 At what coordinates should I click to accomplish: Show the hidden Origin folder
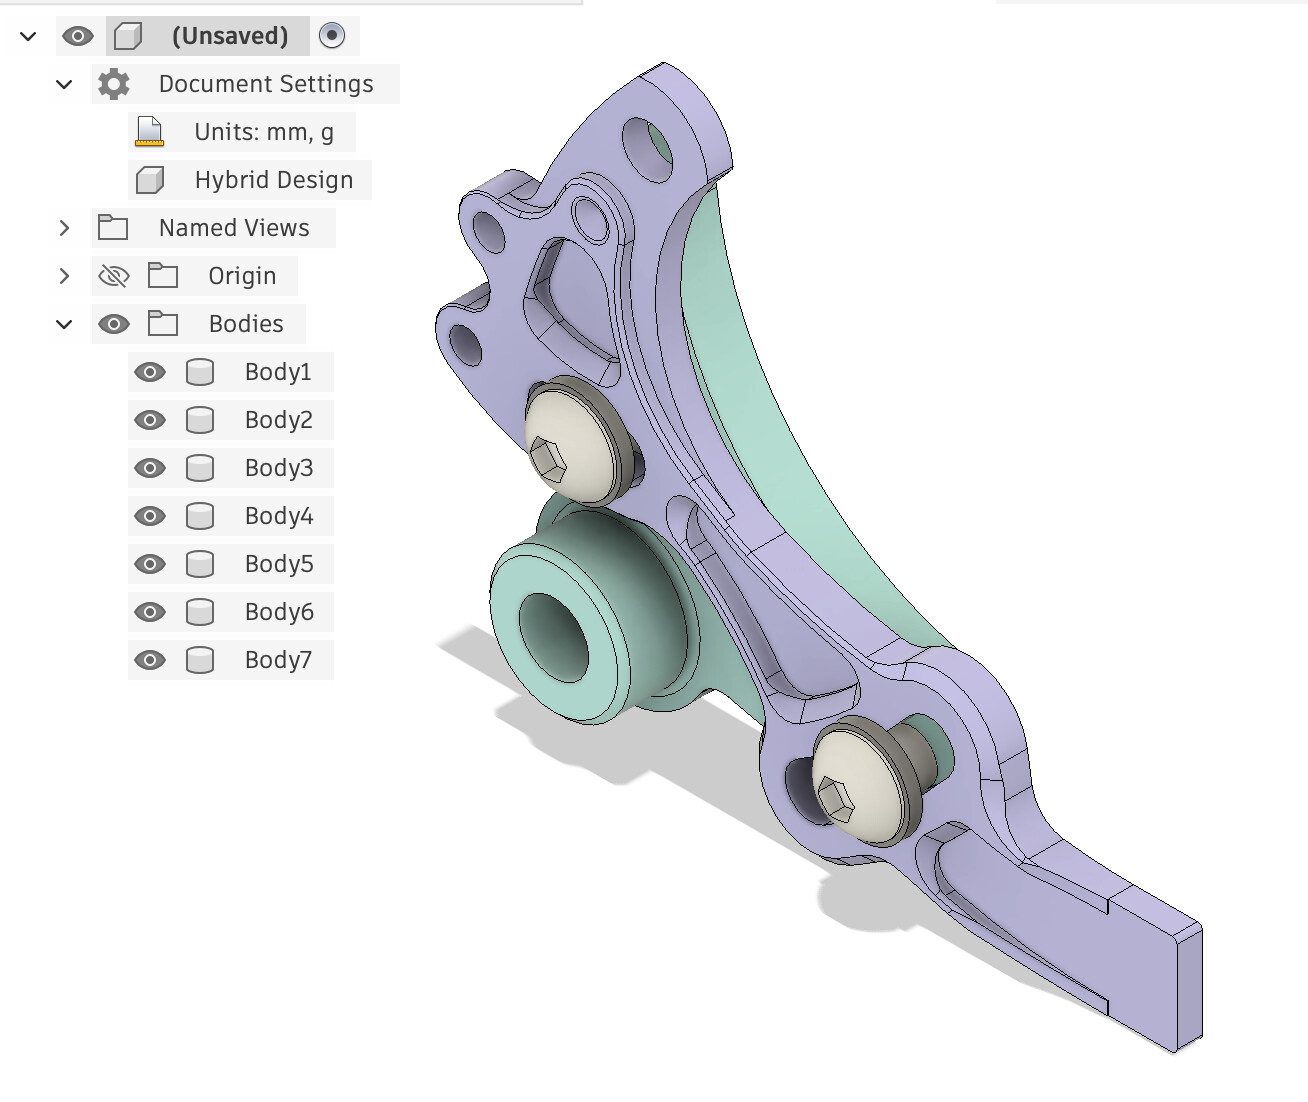(114, 276)
